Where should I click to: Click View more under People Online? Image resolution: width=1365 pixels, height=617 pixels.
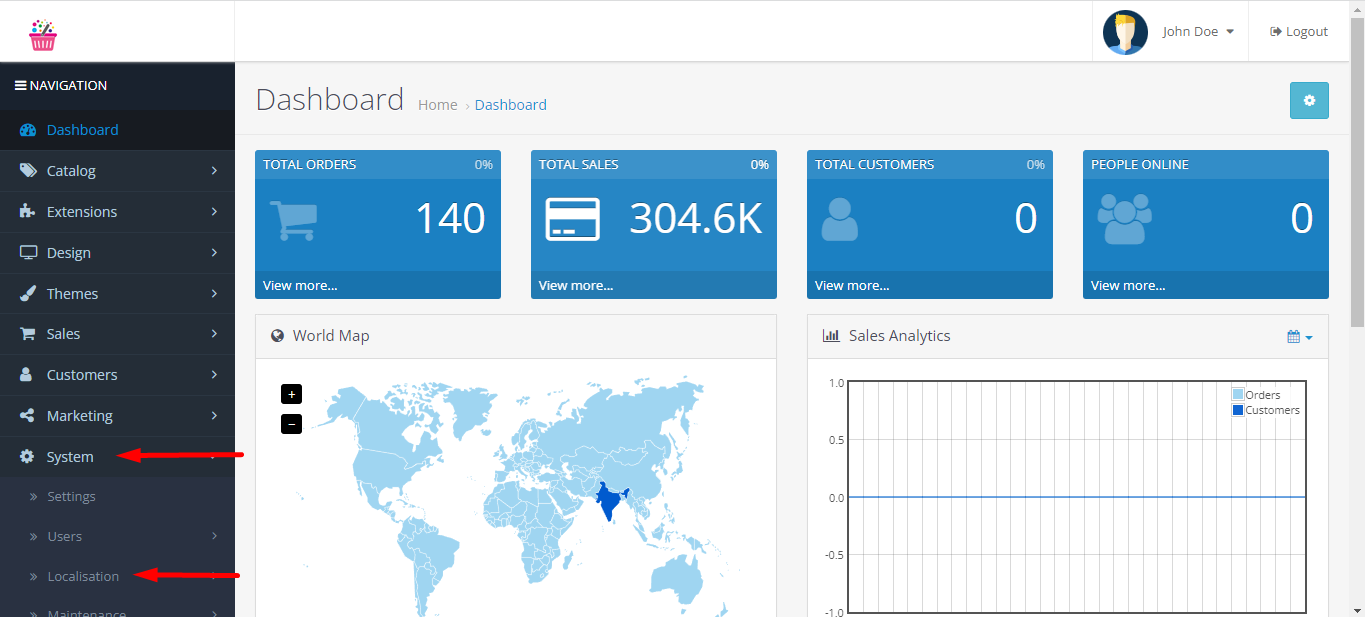pos(1128,286)
